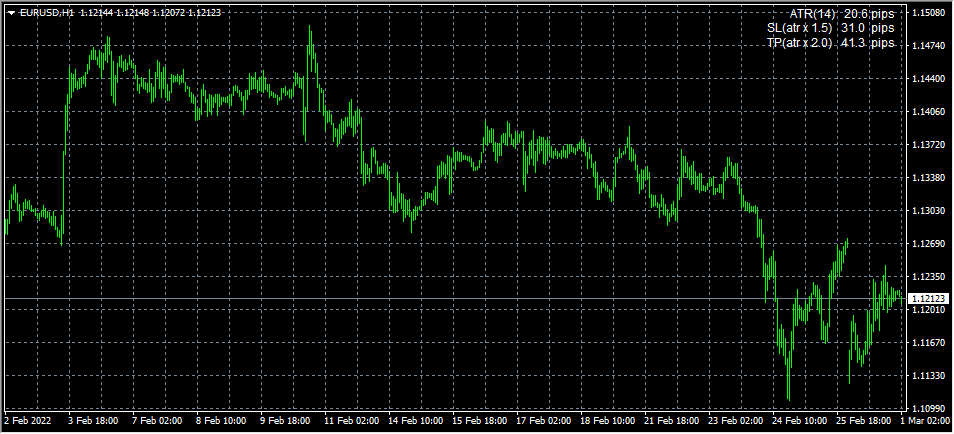The height and width of the screenshot is (434, 954).
Task: Open the chart menu triangle beside EURUSD,H1
Action: pos(11,12)
